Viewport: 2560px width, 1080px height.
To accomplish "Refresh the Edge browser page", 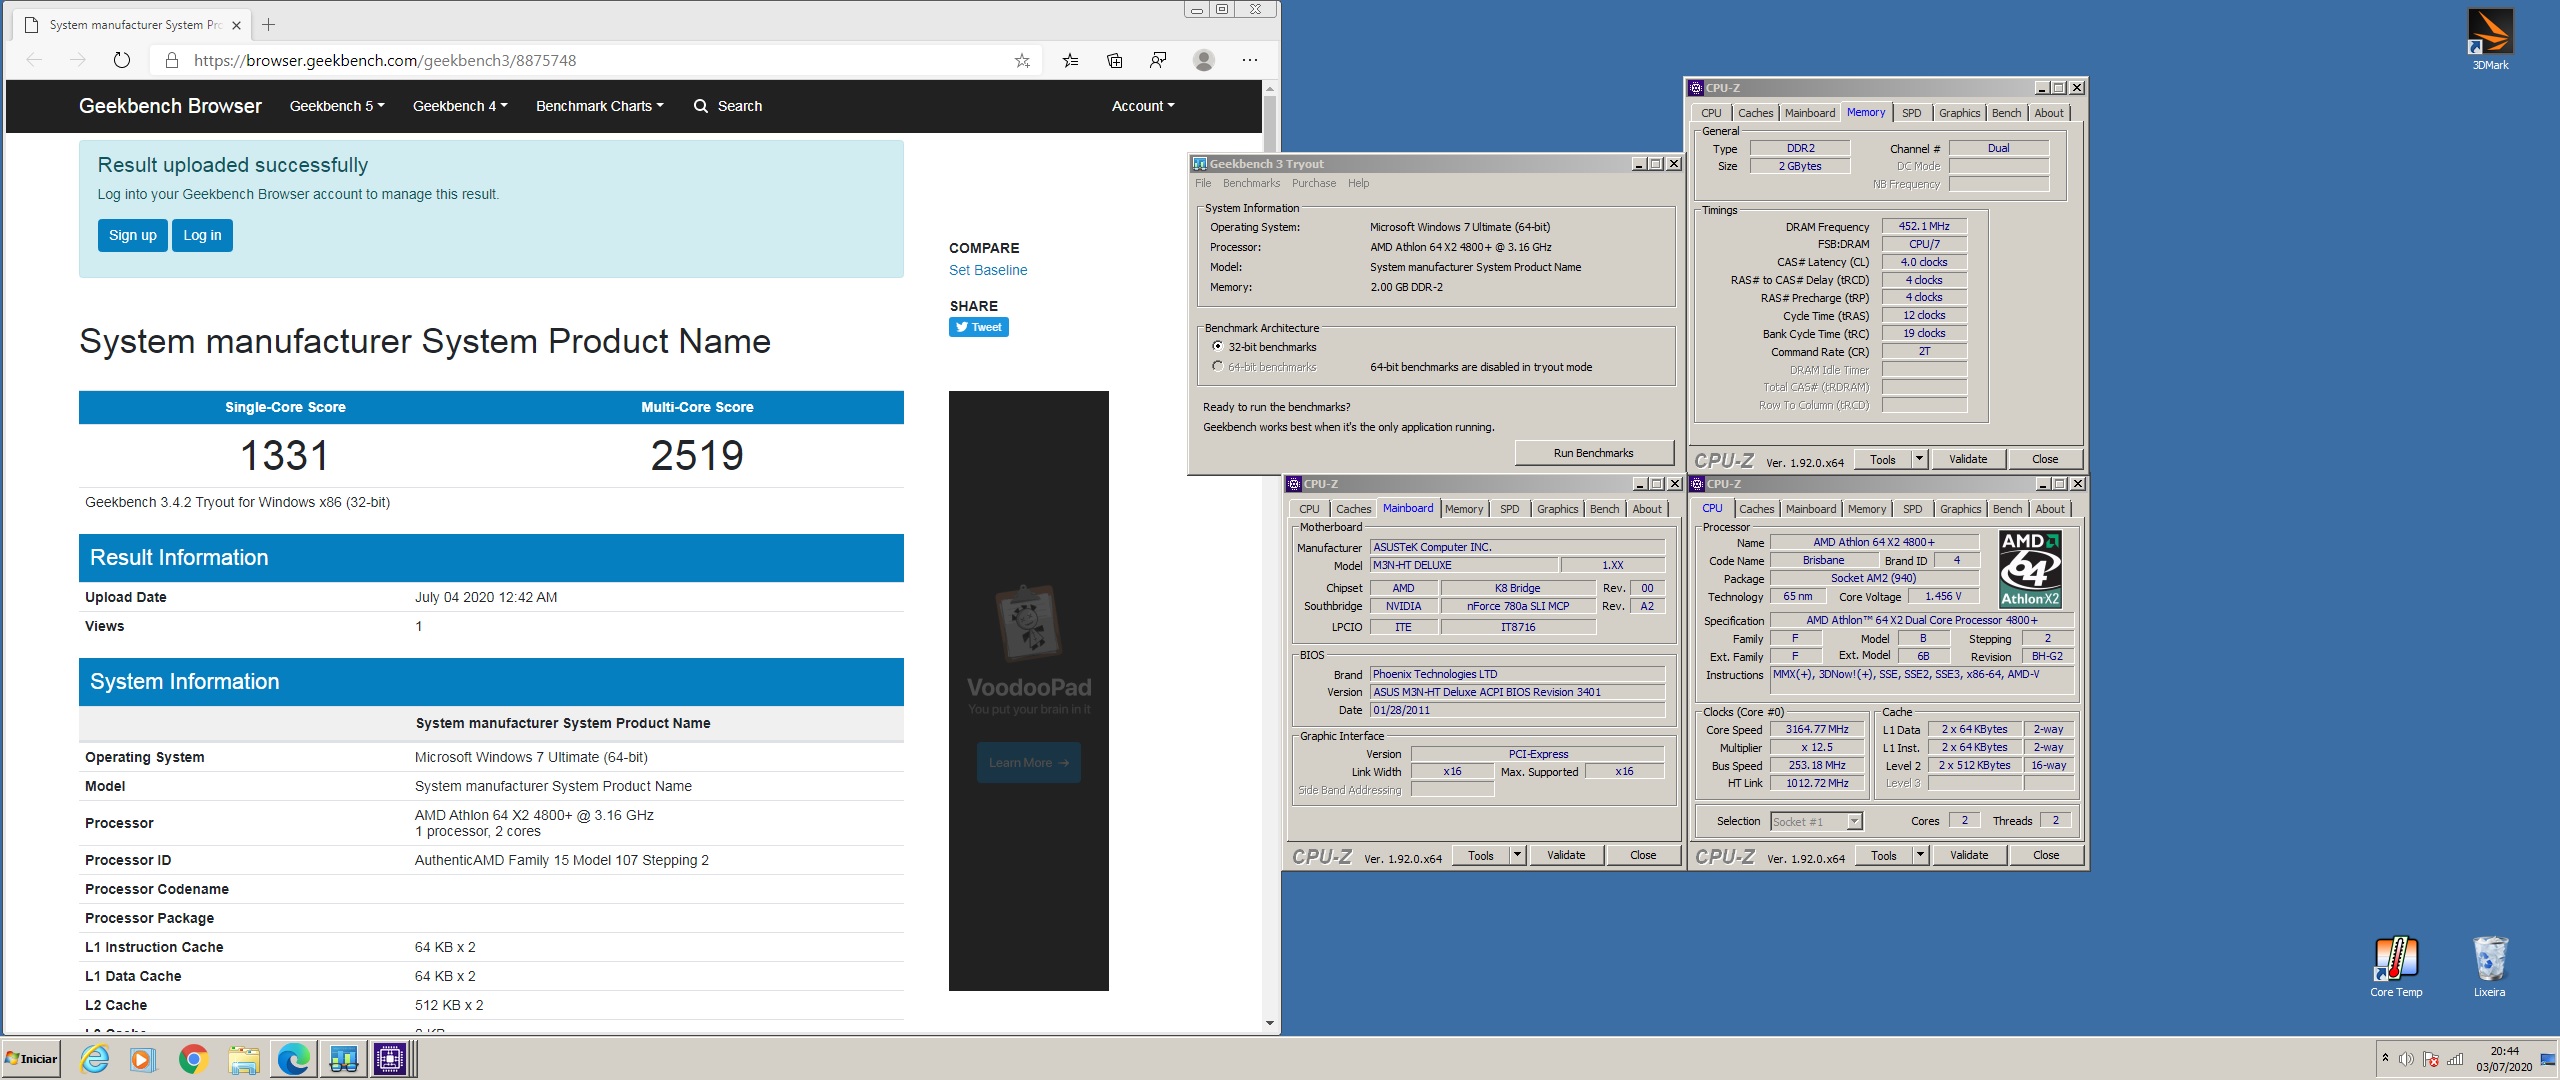I will [122, 60].
